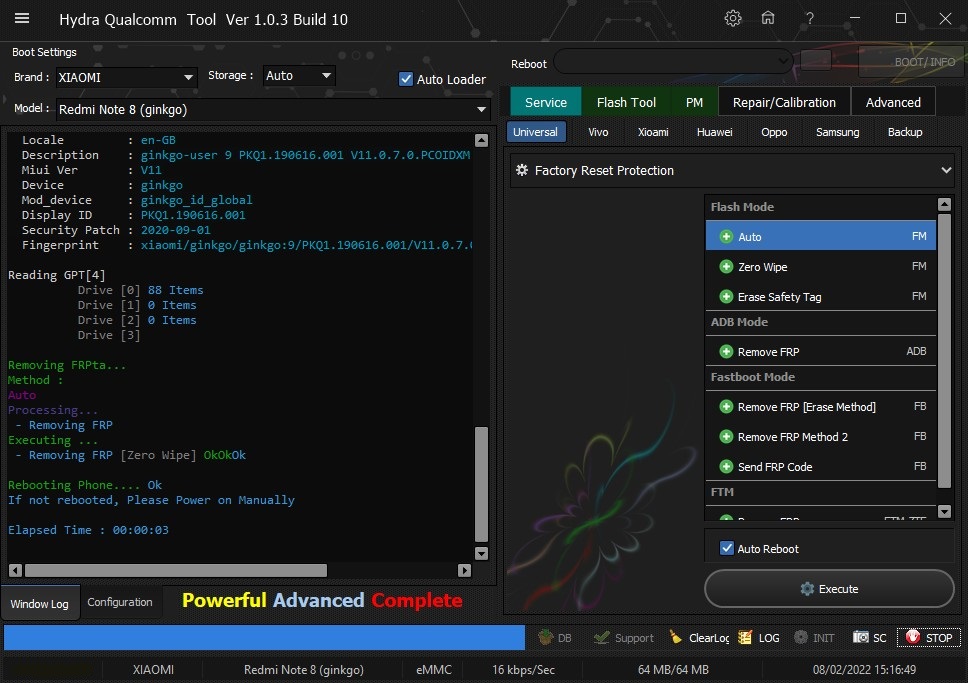The width and height of the screenshot is (968, 683).
Task: Open settings gear icon in title bar
Action: click(x=733, y=19)
